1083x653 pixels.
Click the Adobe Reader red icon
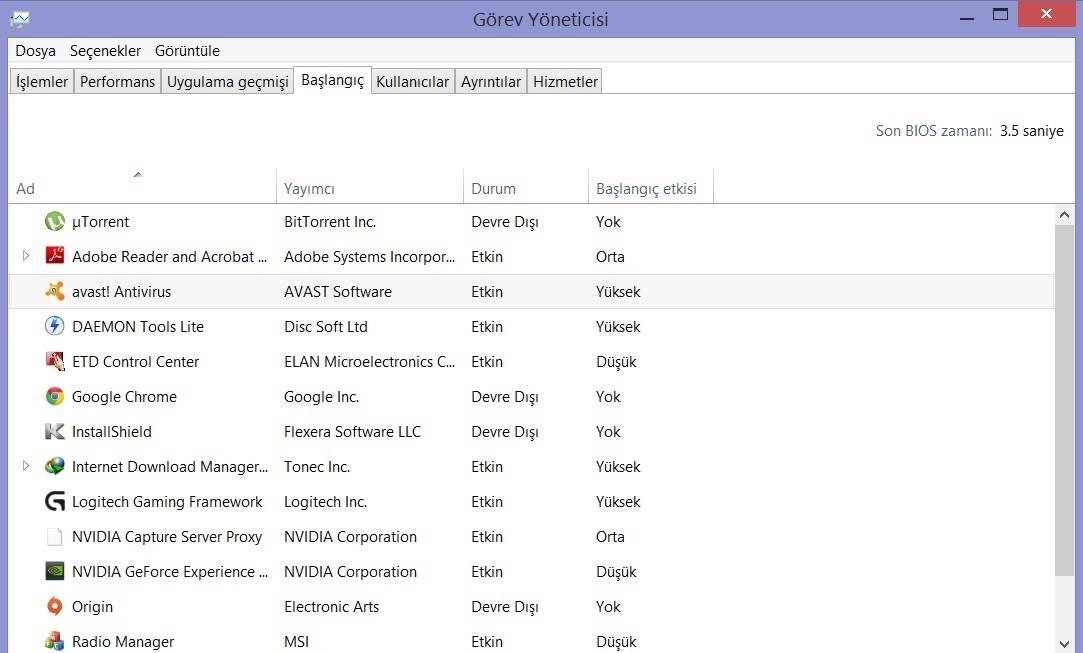click(55, 256)
